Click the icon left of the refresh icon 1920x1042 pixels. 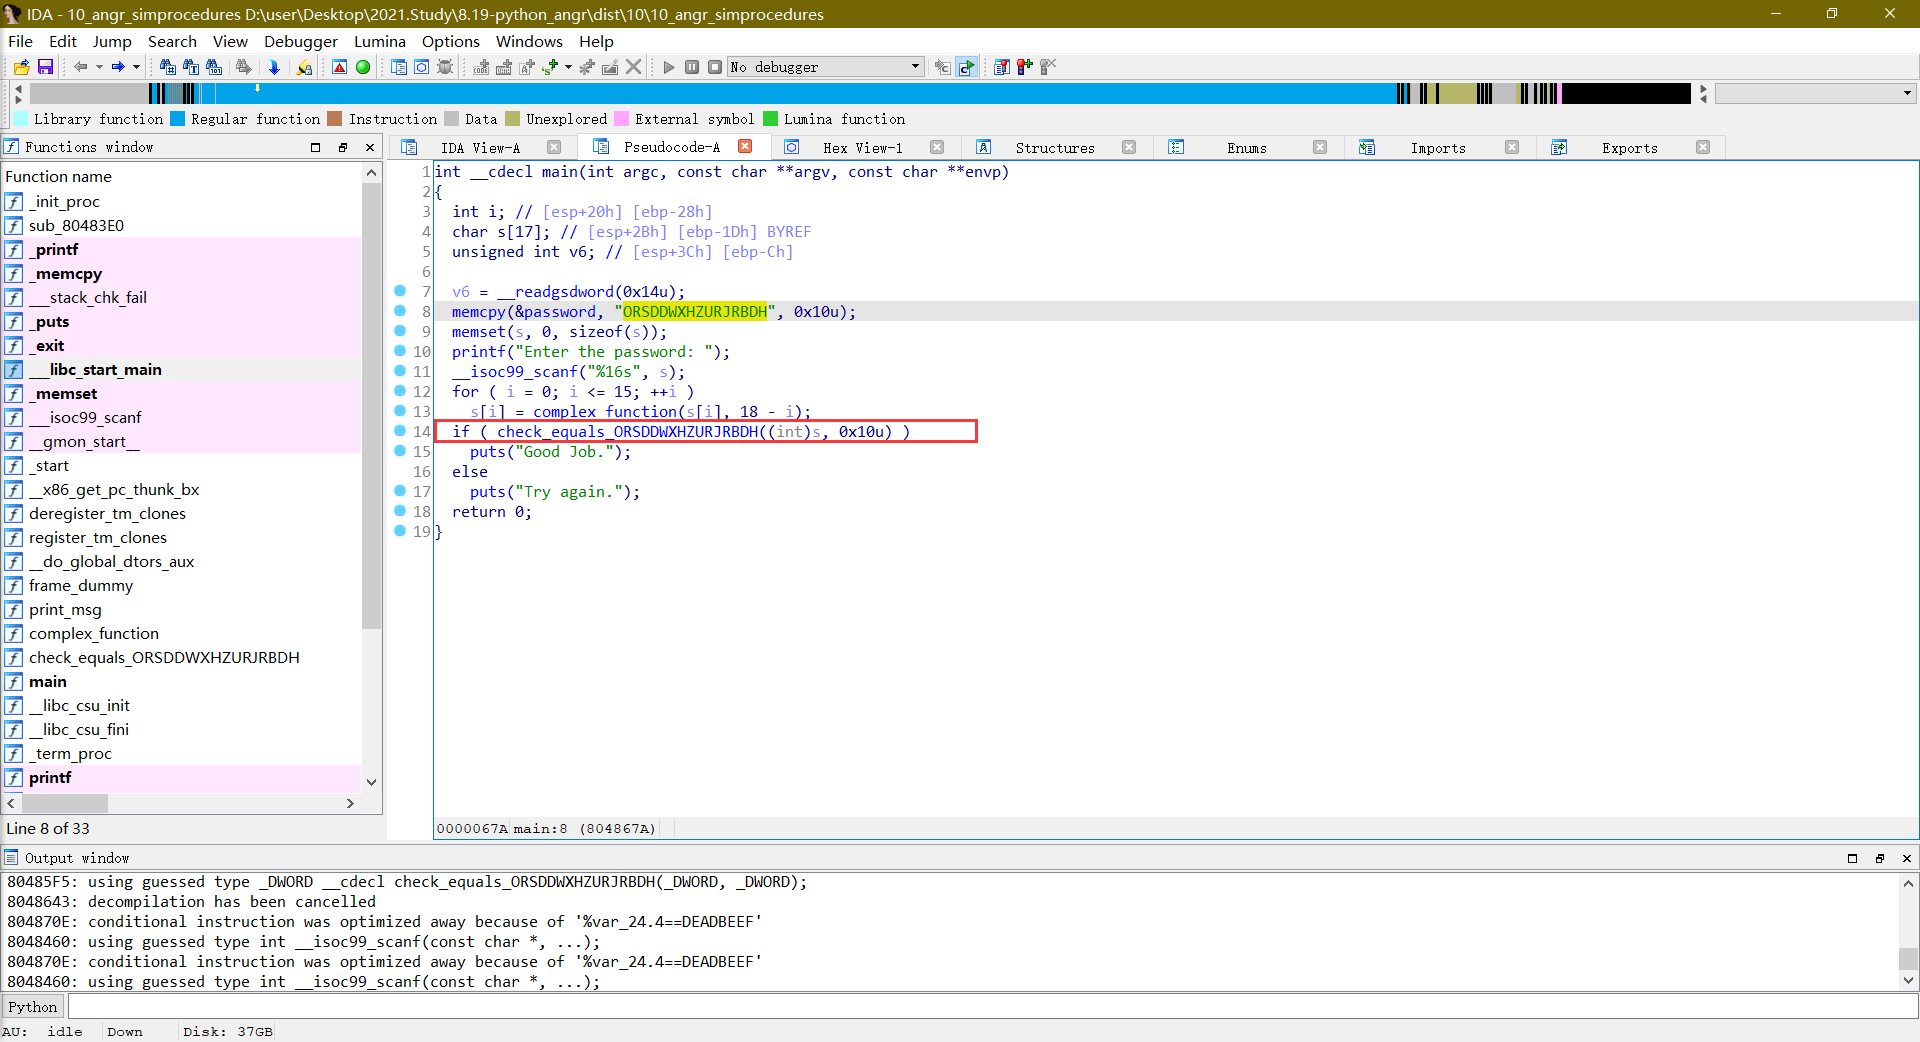tap(942, 67)
